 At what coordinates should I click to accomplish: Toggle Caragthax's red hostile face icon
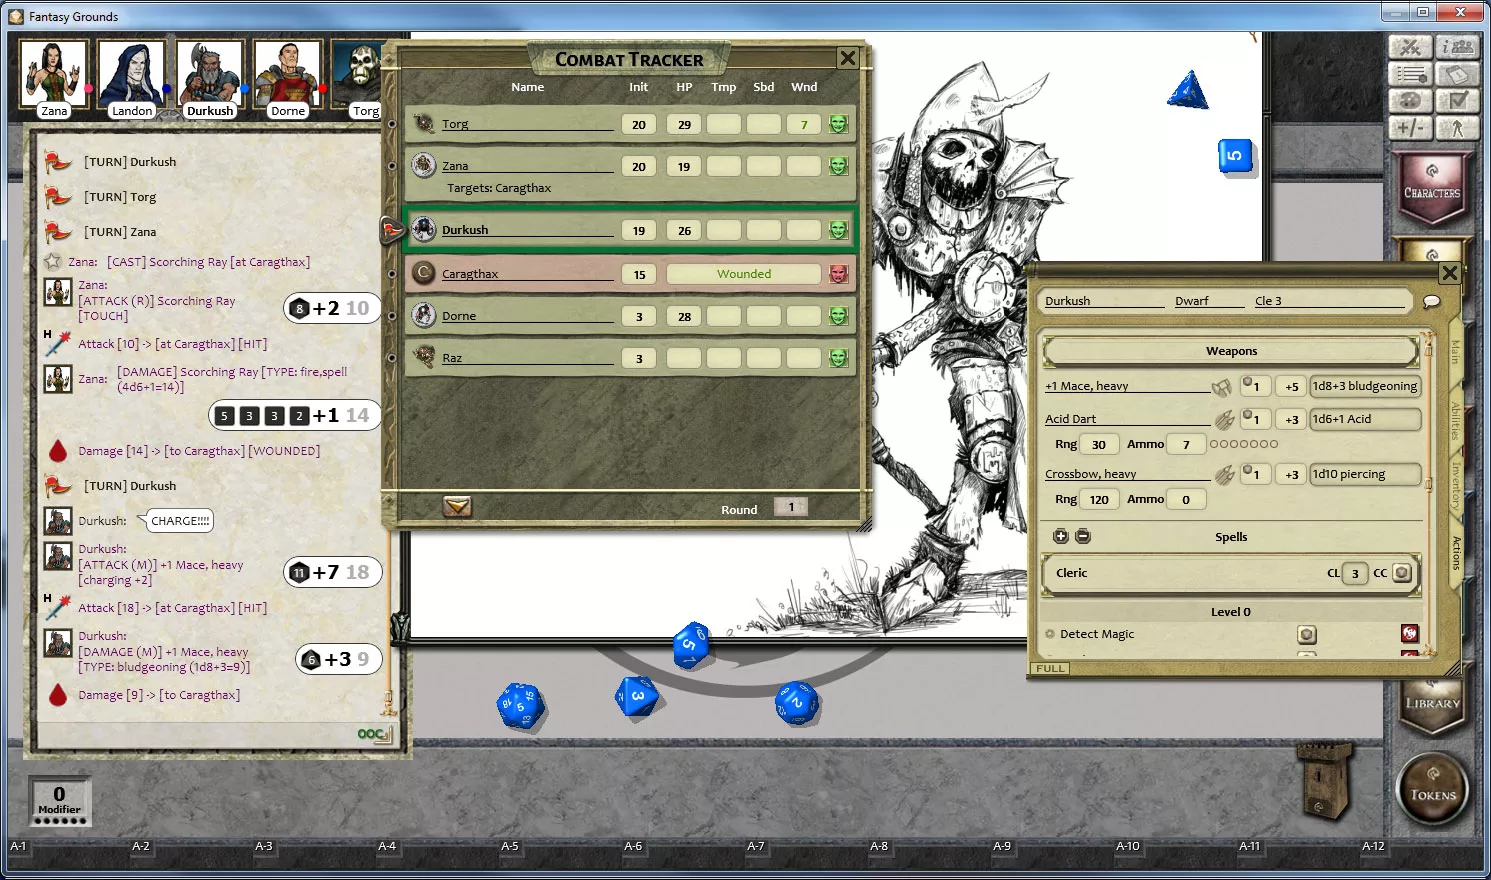coord(838,274)
